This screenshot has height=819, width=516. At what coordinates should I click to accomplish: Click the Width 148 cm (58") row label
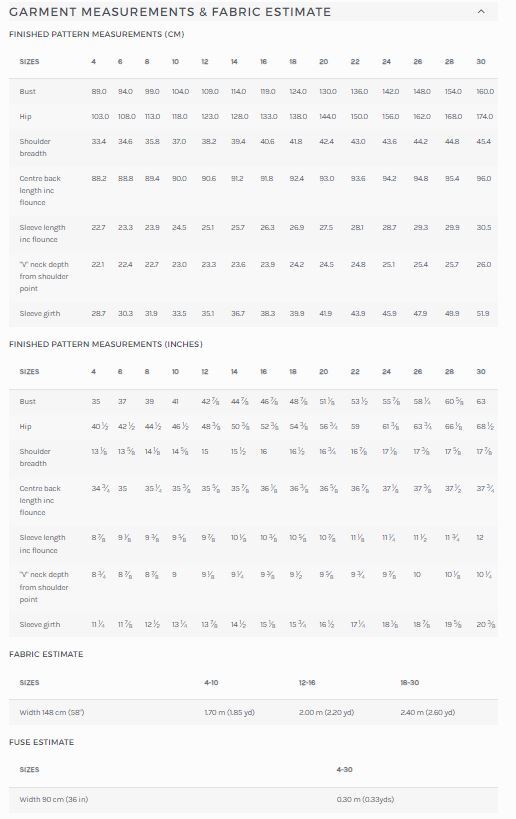52,712
